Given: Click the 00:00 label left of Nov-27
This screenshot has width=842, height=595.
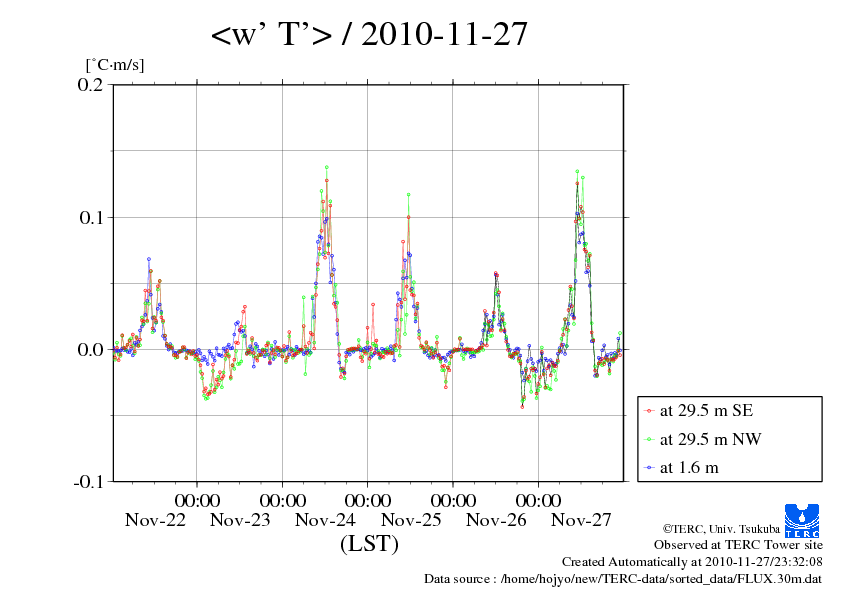Looking at the screenshot, I should (x=538, y=500).
